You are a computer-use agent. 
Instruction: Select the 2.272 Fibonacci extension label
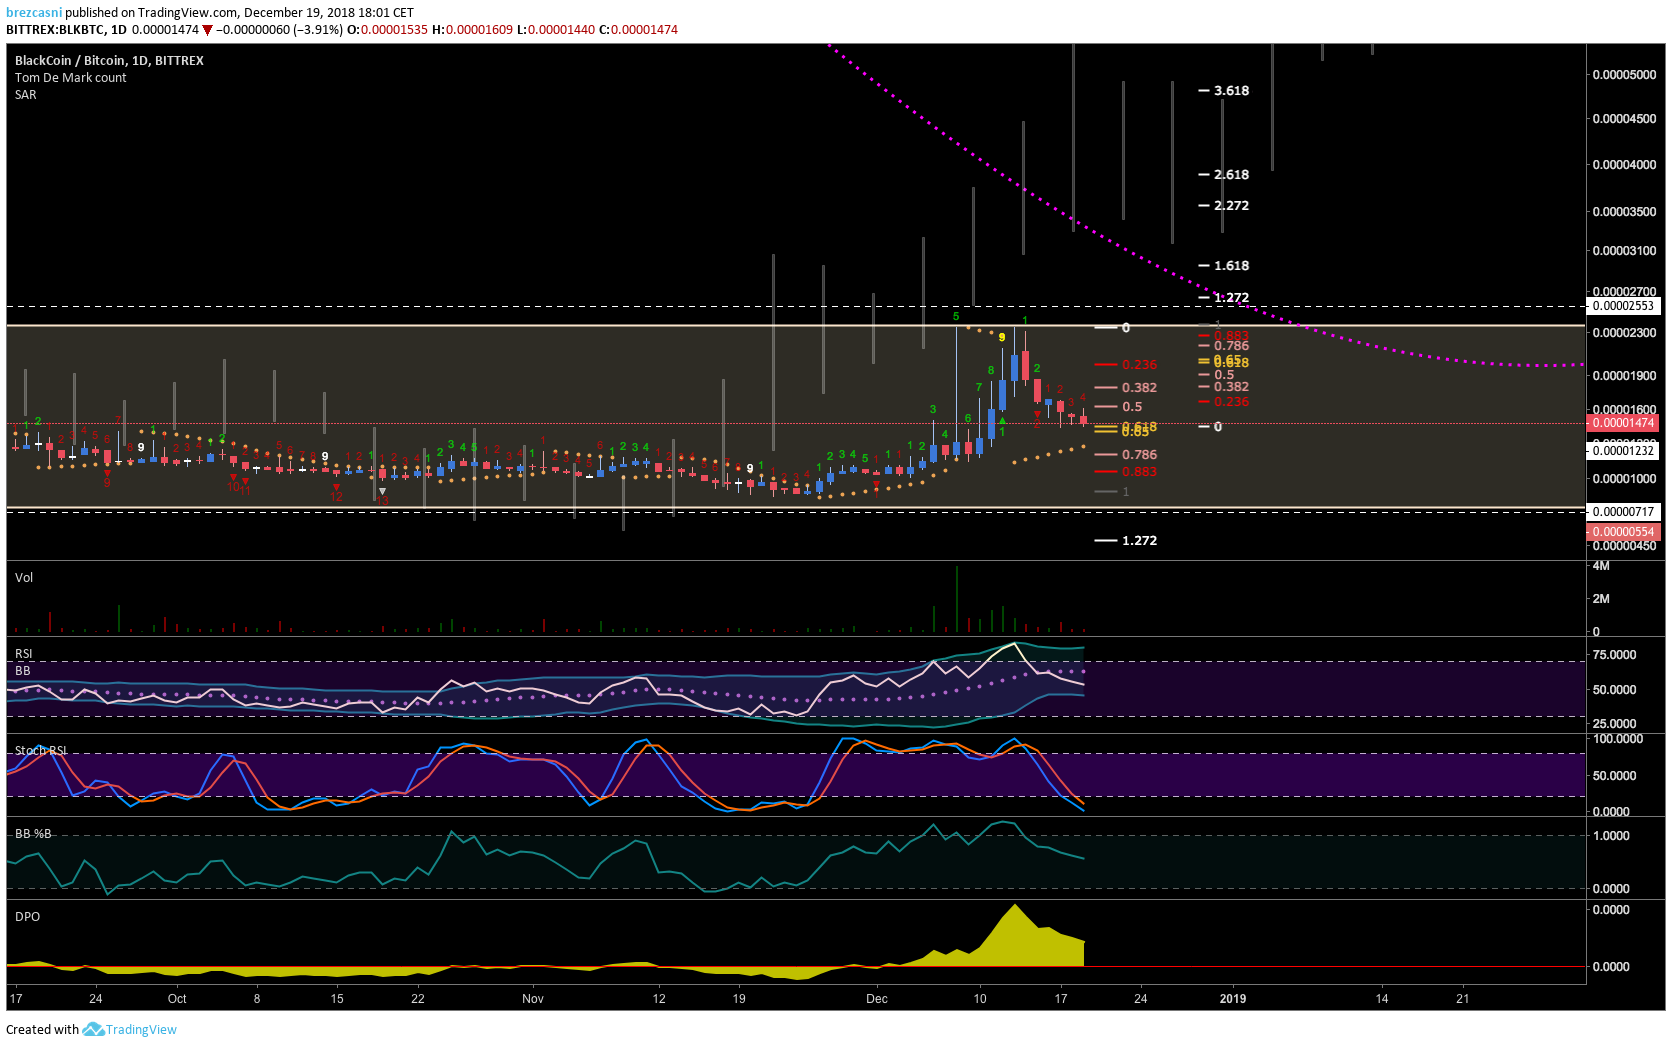(x=1231, y=205)
